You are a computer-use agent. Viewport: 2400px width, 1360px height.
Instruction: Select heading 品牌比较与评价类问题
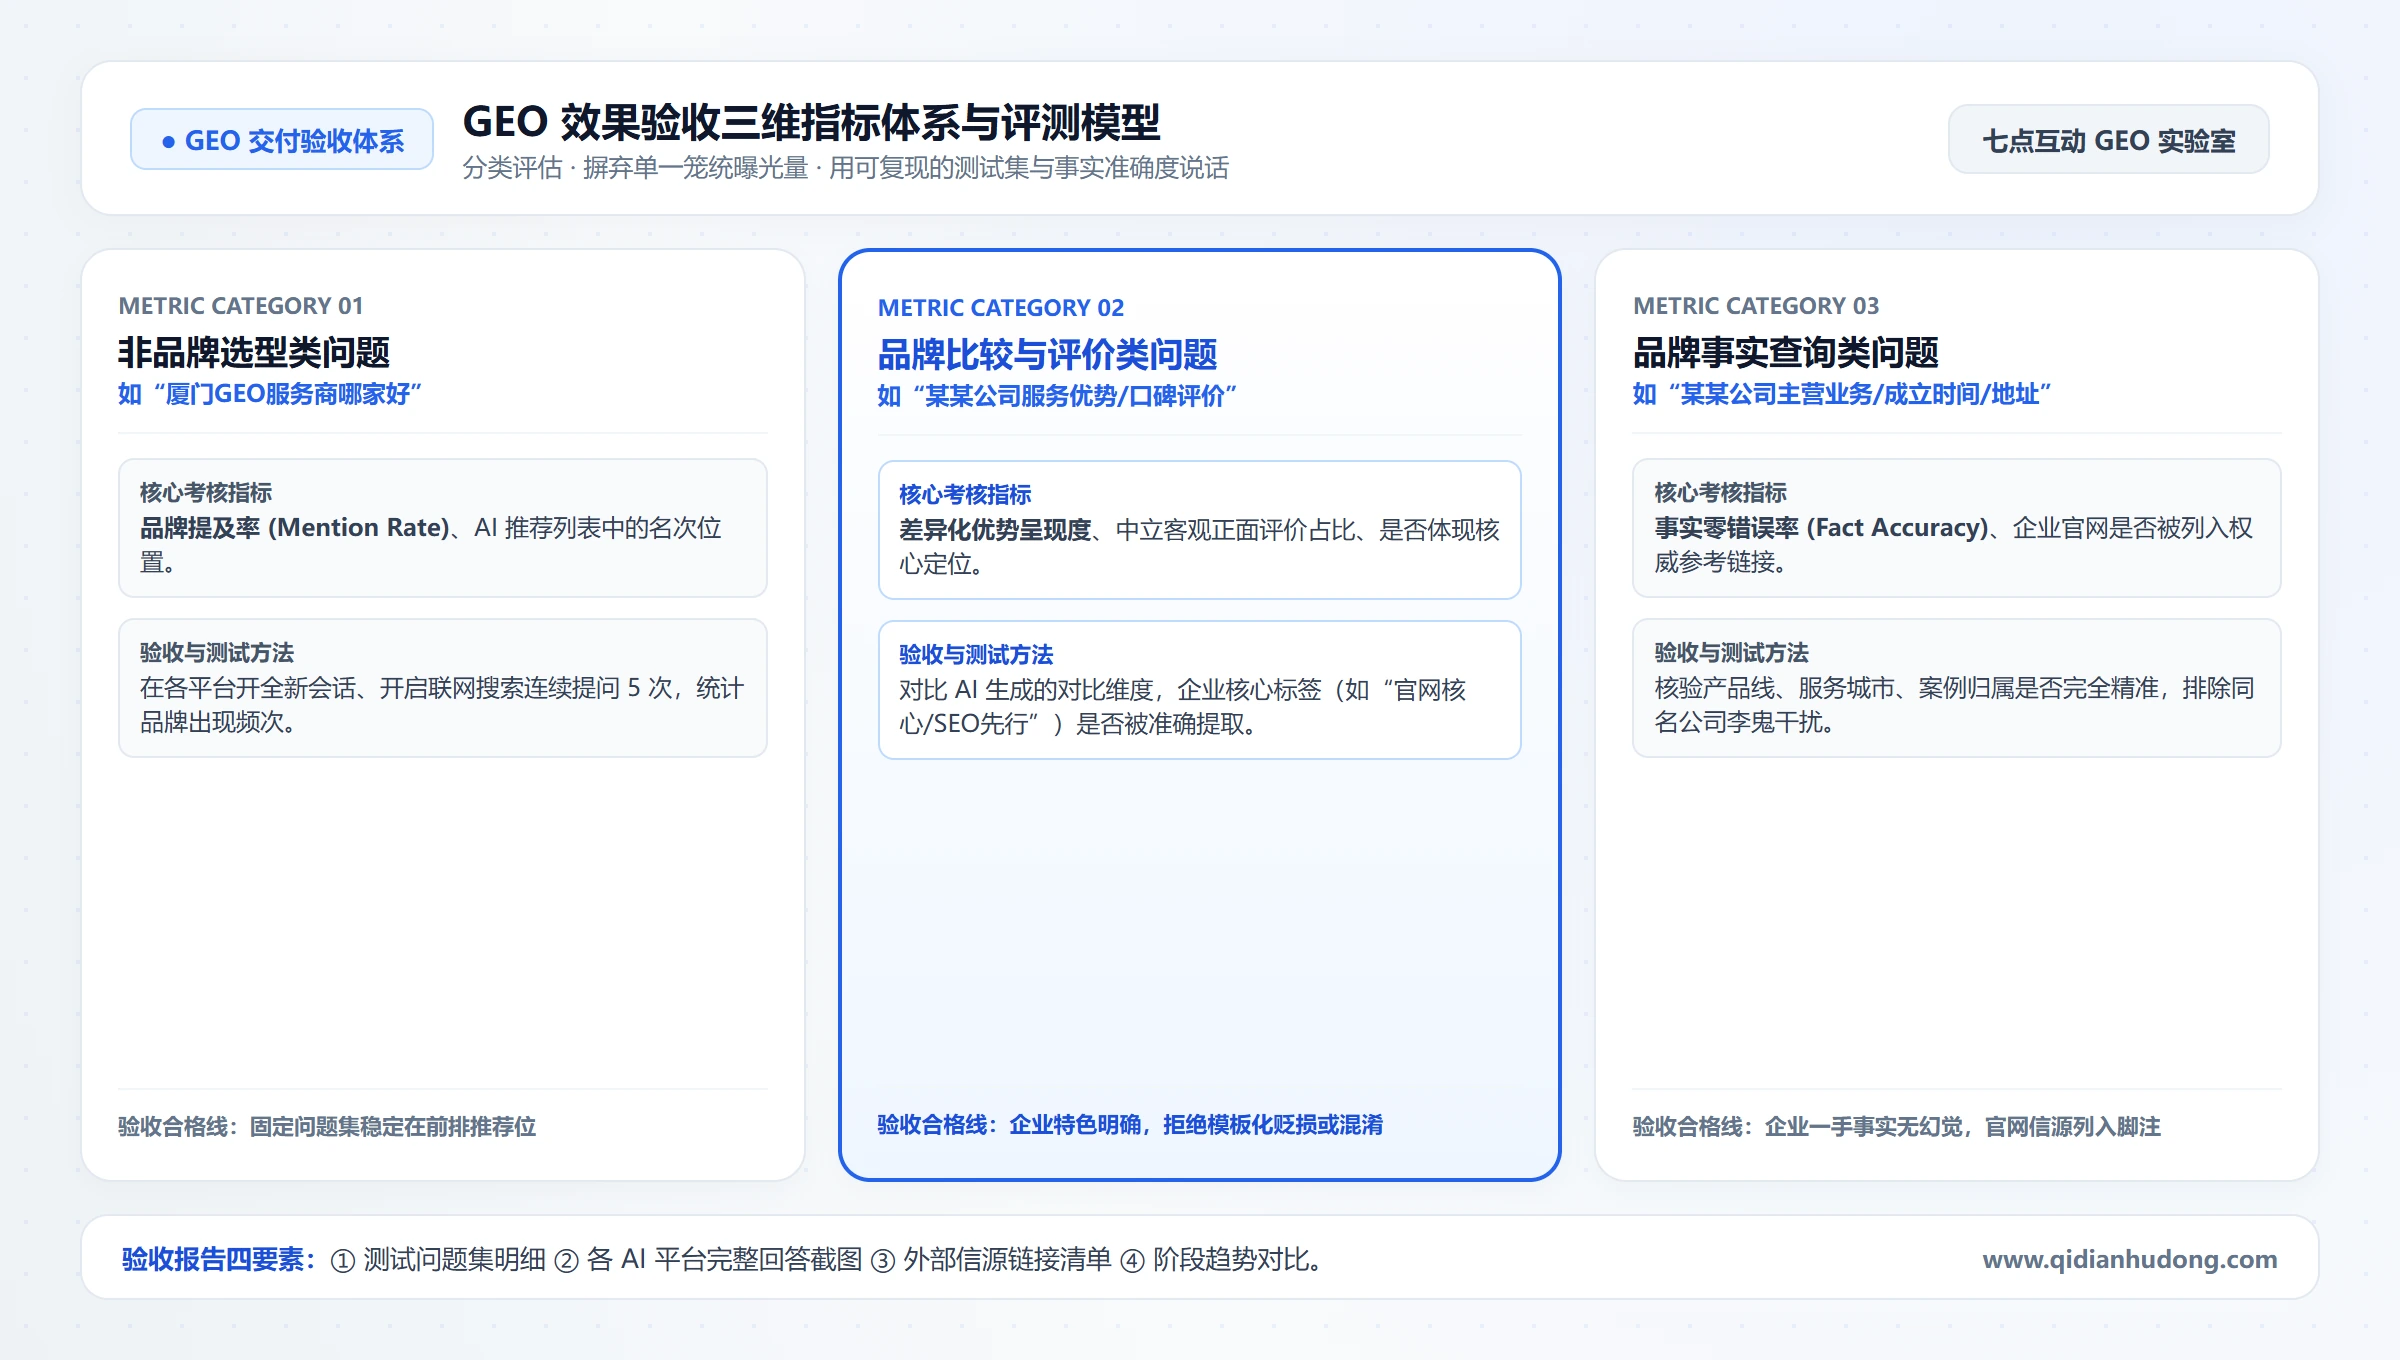click(x=1047, y=354)
